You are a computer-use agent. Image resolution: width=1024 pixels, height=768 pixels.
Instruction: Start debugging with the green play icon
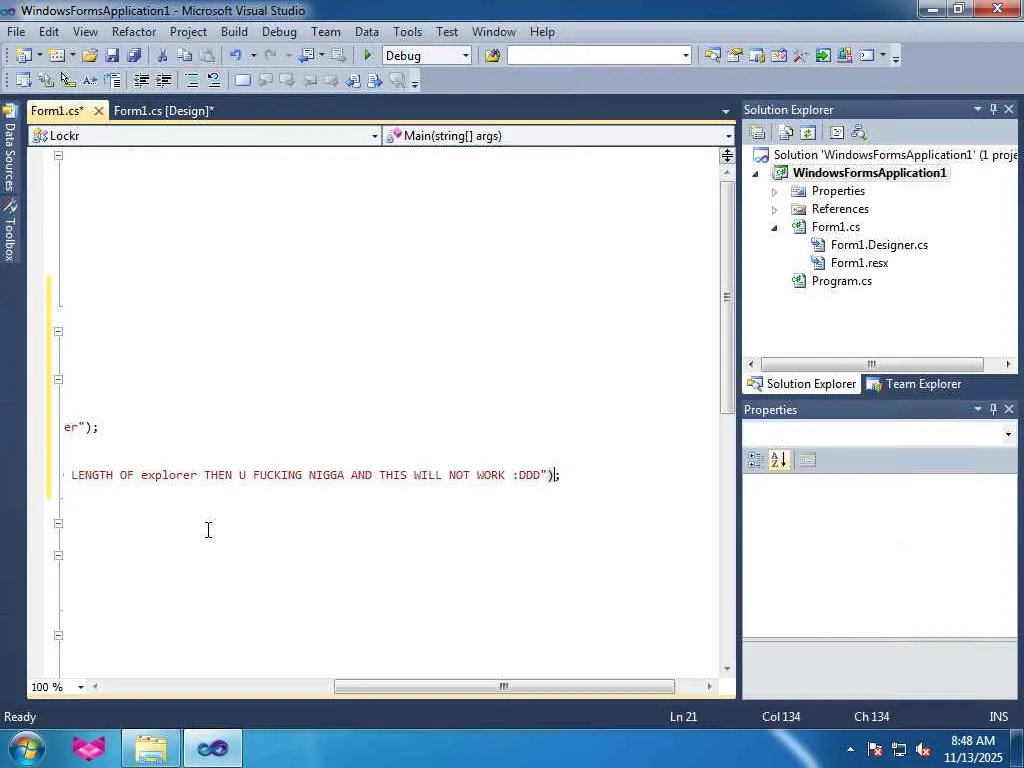[368, 56]
